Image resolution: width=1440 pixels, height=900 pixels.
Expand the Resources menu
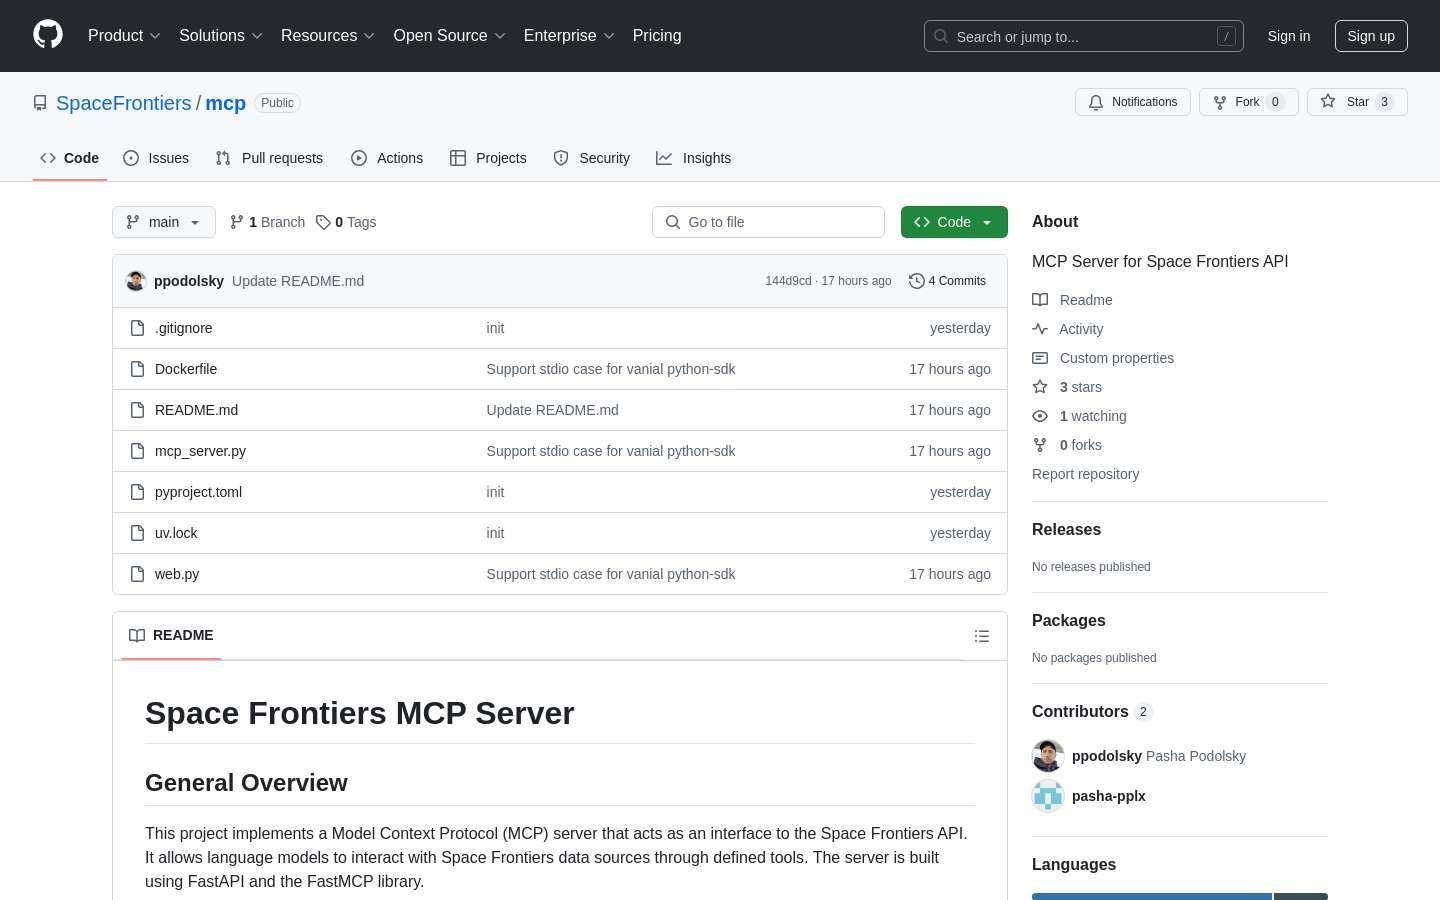tap(328, 36)
